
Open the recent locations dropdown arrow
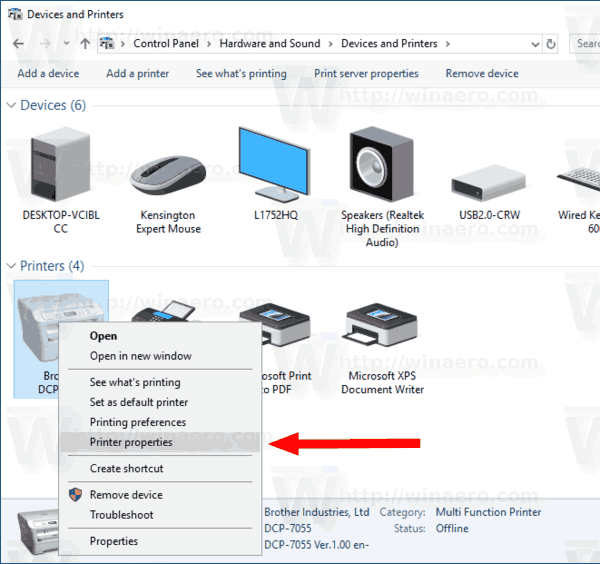[x=67, y=43]
